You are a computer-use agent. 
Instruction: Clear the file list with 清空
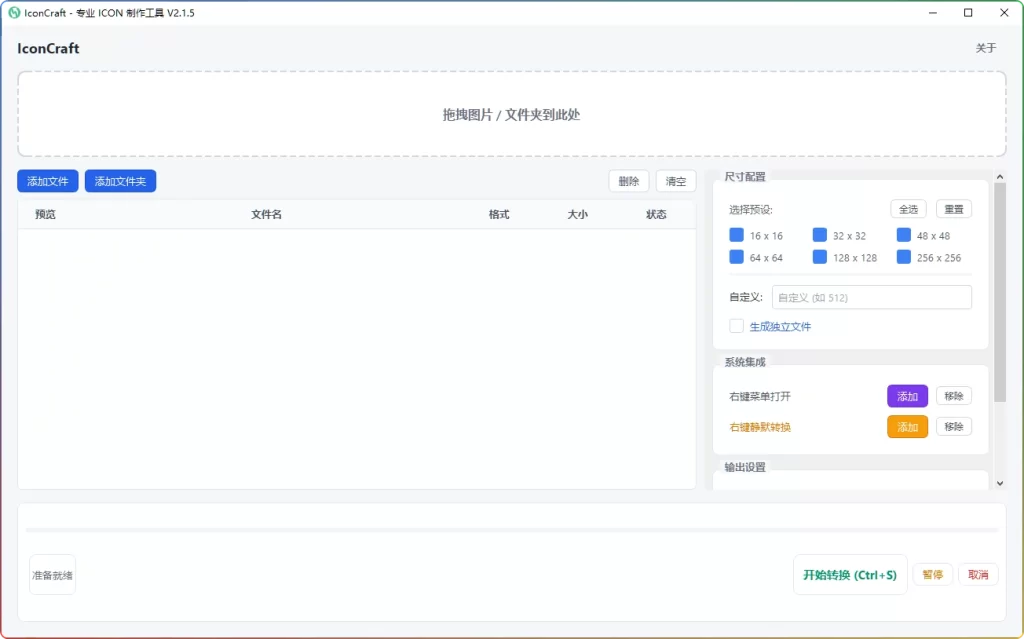675,181
